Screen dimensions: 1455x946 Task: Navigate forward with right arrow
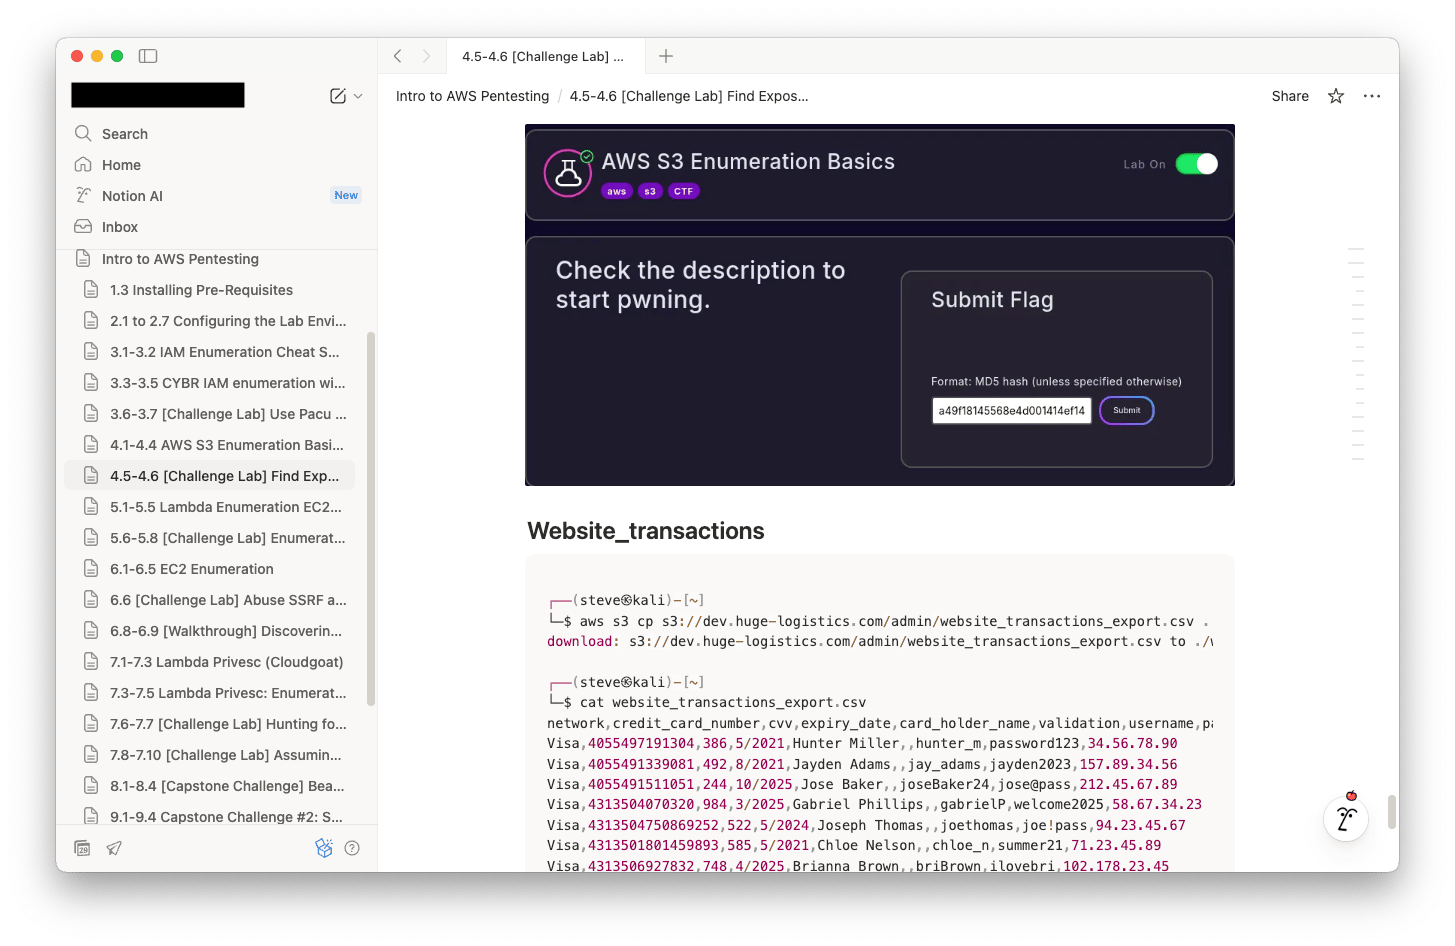[426, 56]
